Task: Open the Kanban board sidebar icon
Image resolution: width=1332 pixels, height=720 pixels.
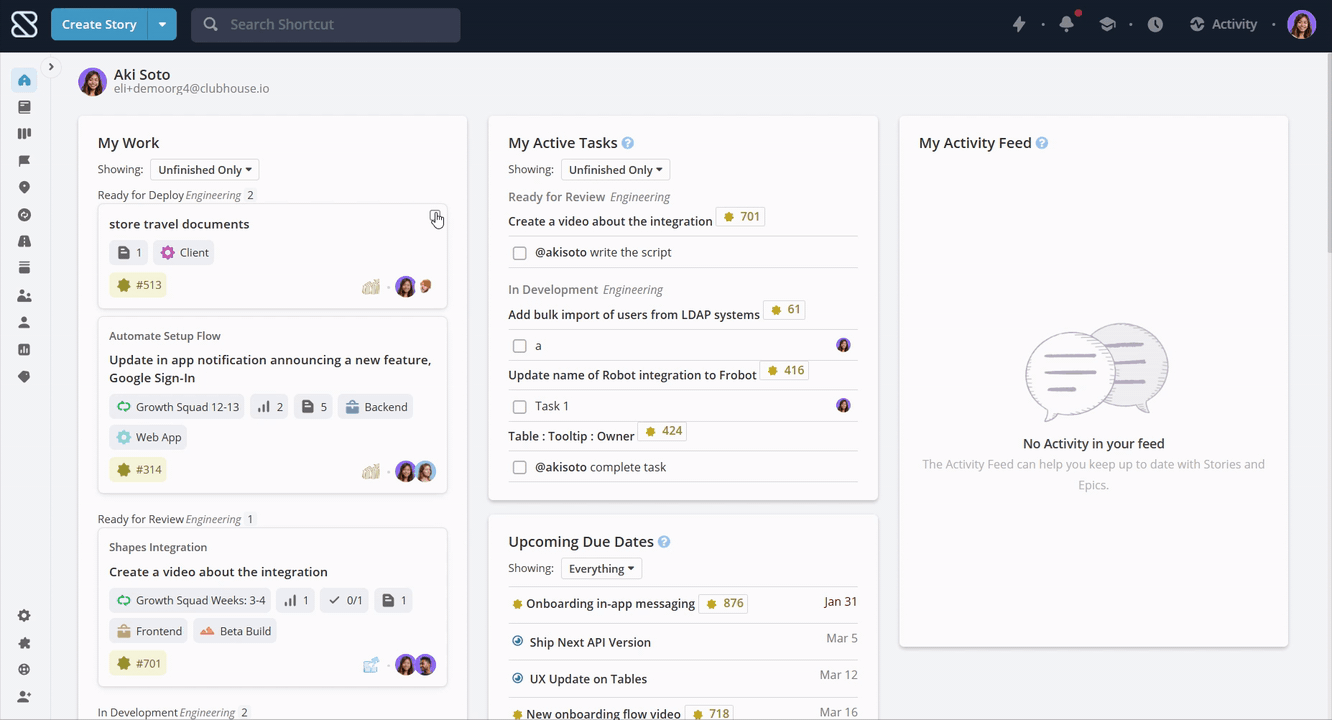Action: (24, 134)
